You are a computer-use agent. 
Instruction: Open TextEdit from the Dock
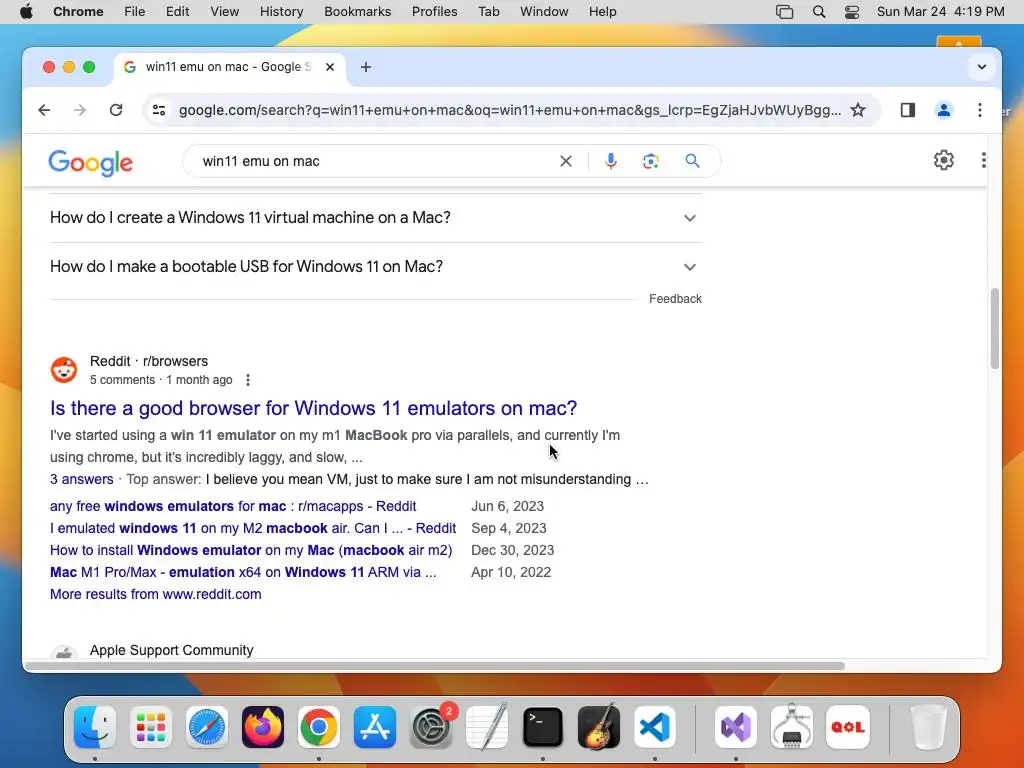click(487, 727)
